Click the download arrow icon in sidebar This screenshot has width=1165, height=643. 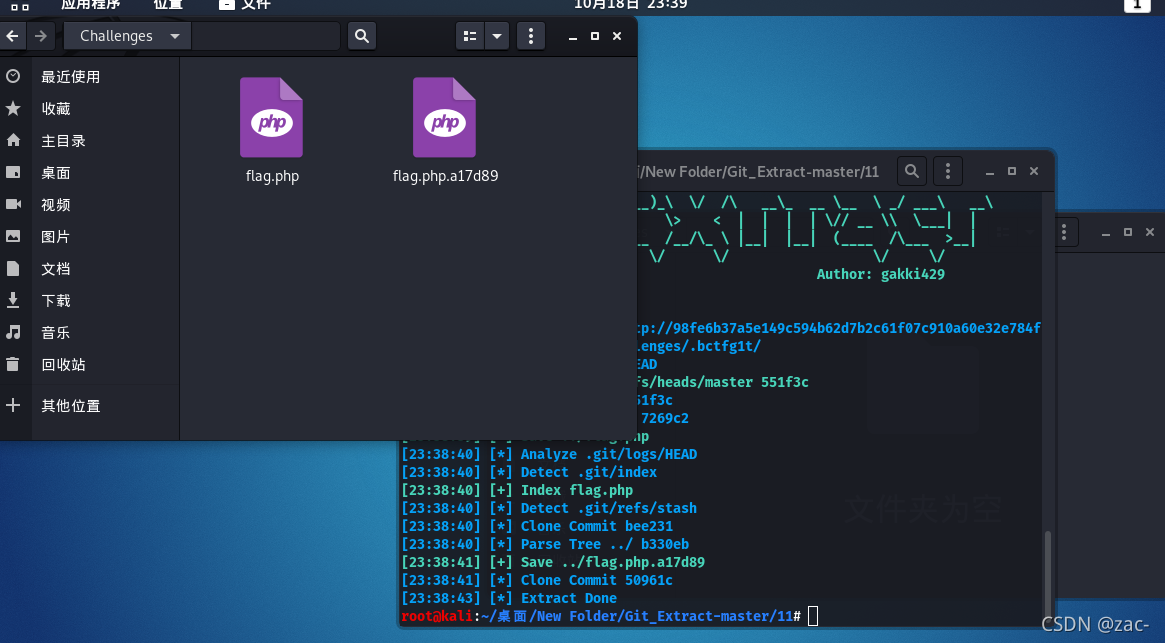(13, 300)
